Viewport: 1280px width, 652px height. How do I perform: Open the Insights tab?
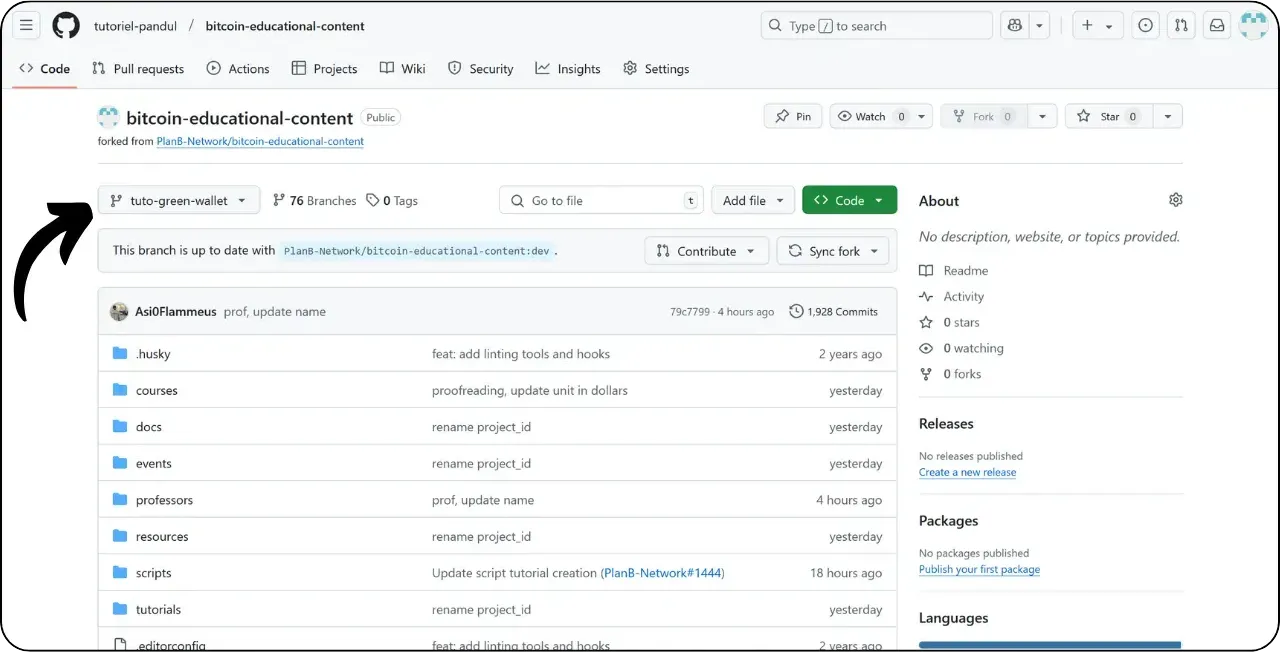click(567, 68)
